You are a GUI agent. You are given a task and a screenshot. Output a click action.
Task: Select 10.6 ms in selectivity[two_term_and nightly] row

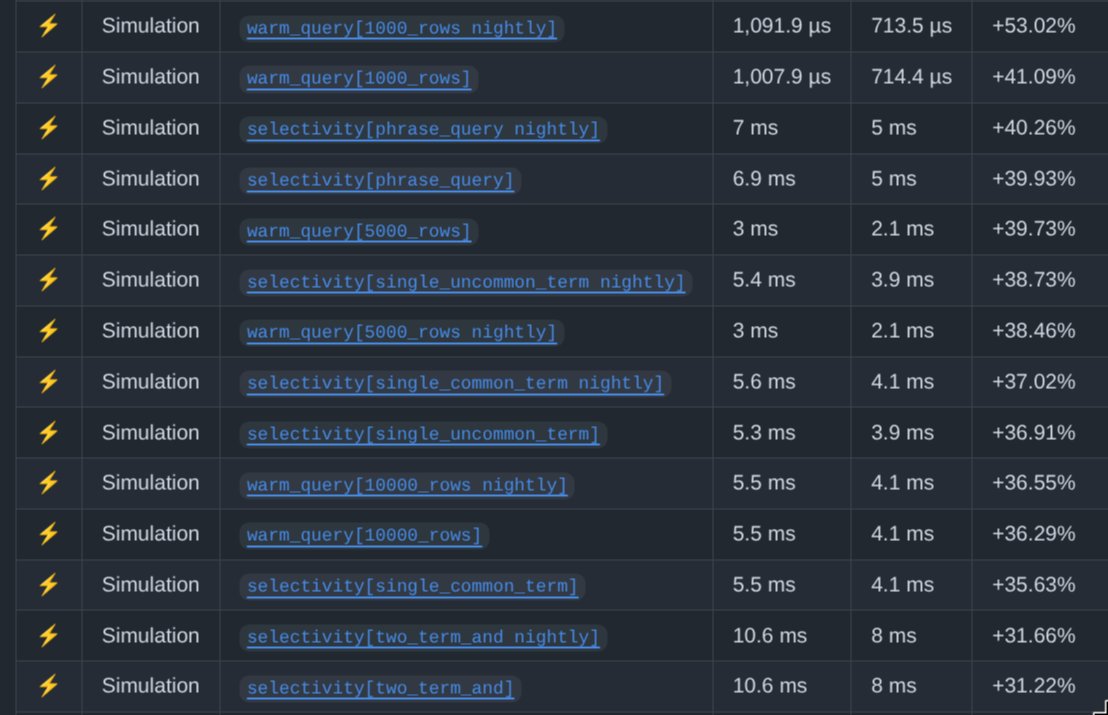(x=770, y=636)
